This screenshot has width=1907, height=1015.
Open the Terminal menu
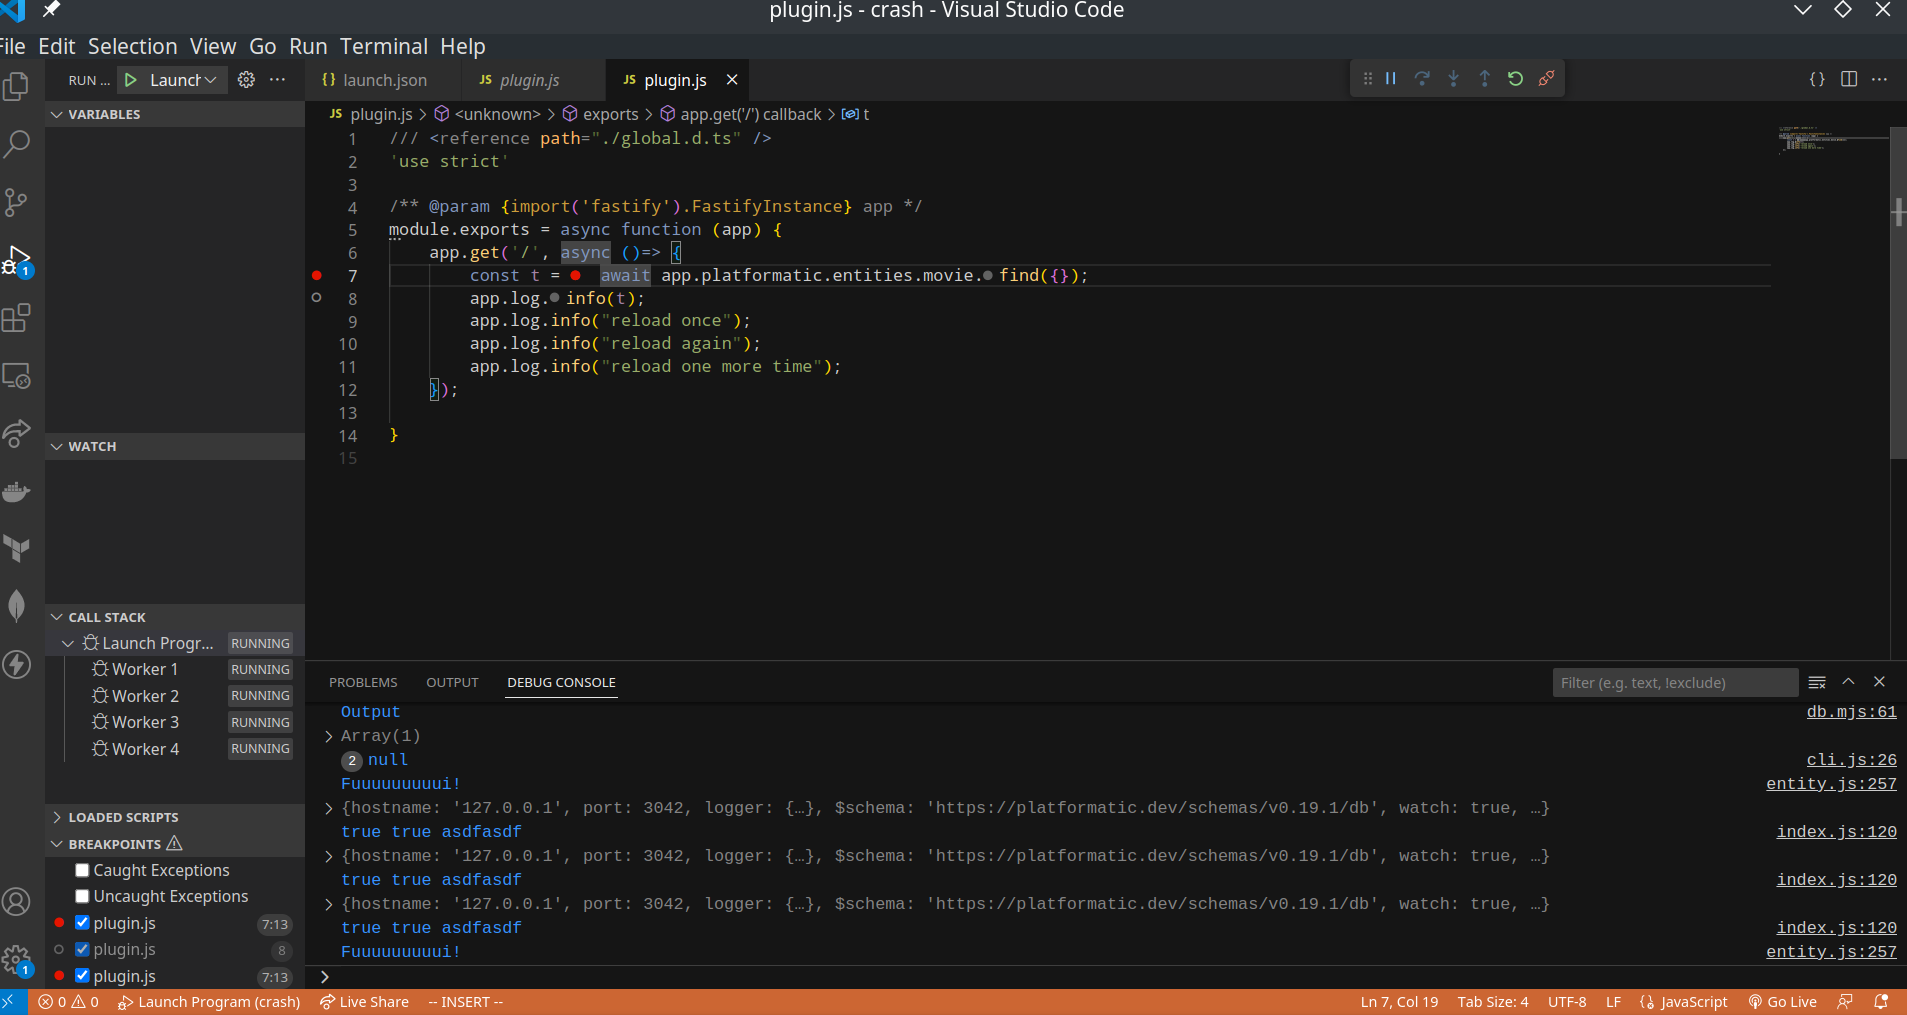pyautogui.click(x=384, y=46)
